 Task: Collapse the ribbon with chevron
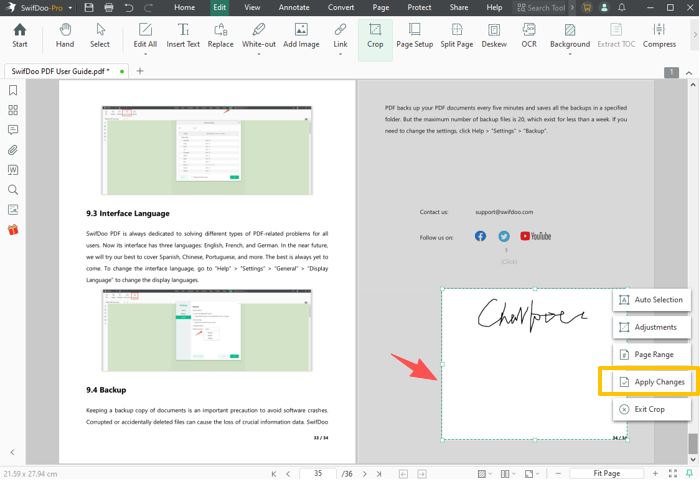click(x=689, y=73)
